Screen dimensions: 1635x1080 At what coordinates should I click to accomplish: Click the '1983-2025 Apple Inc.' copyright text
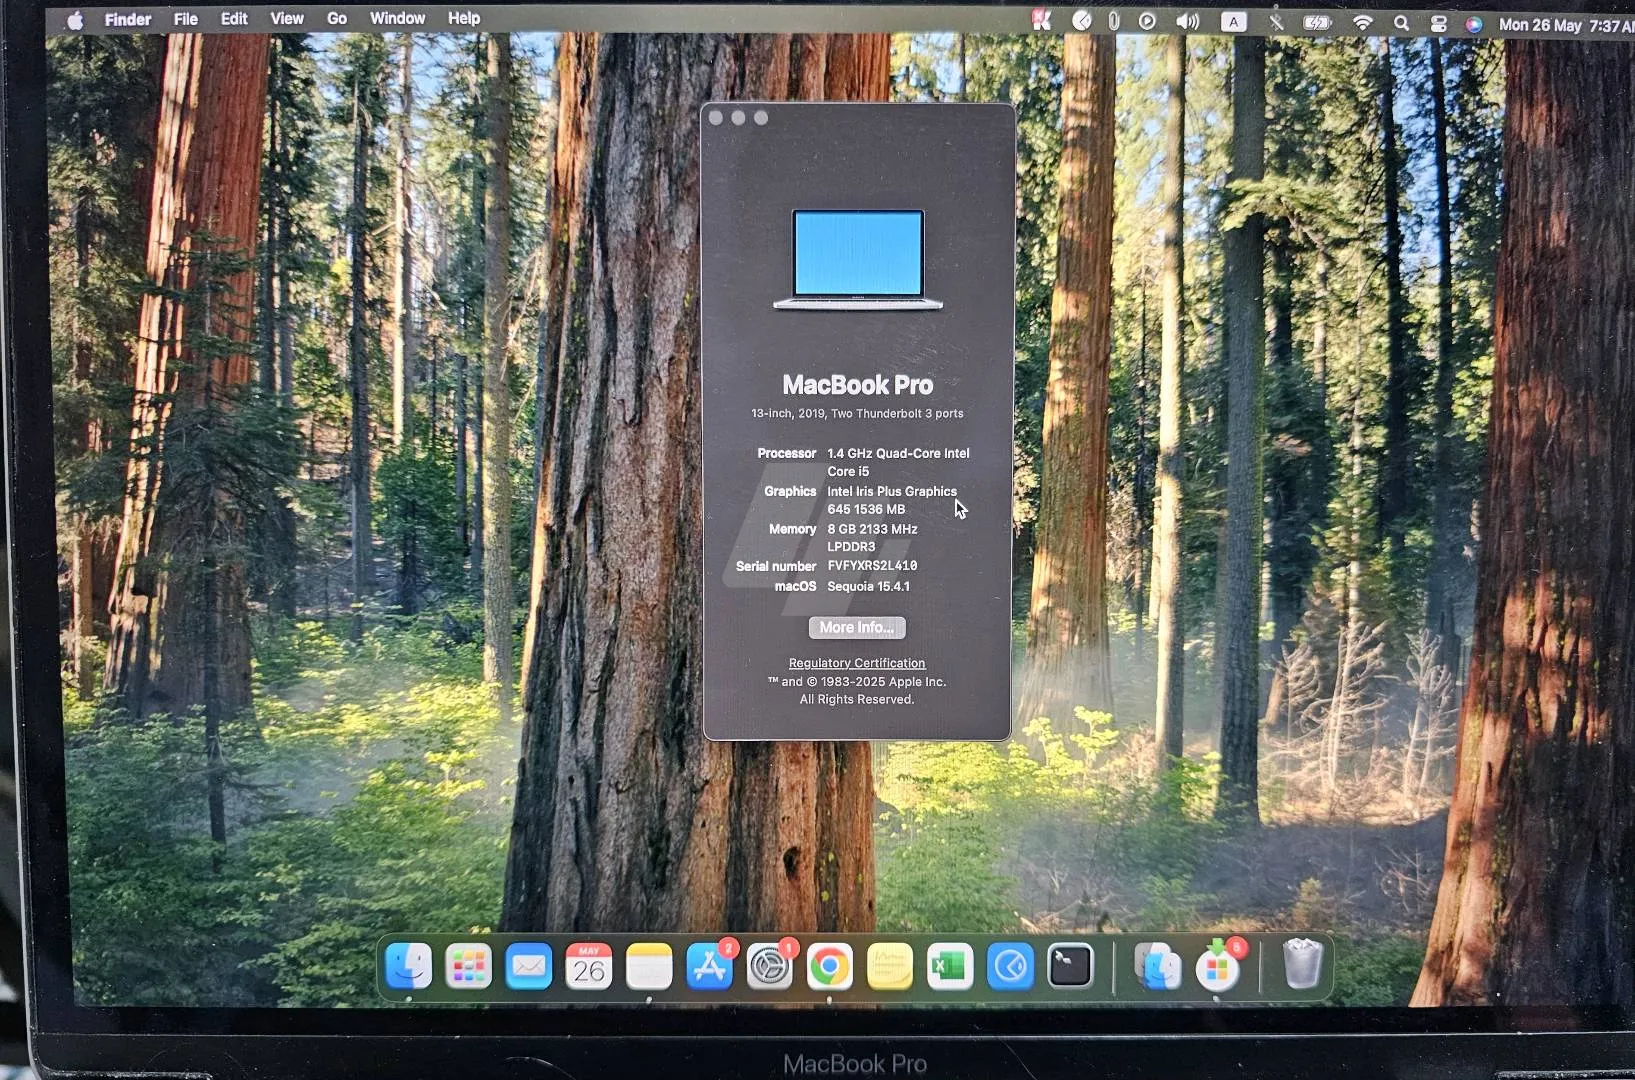coord(883,682)
